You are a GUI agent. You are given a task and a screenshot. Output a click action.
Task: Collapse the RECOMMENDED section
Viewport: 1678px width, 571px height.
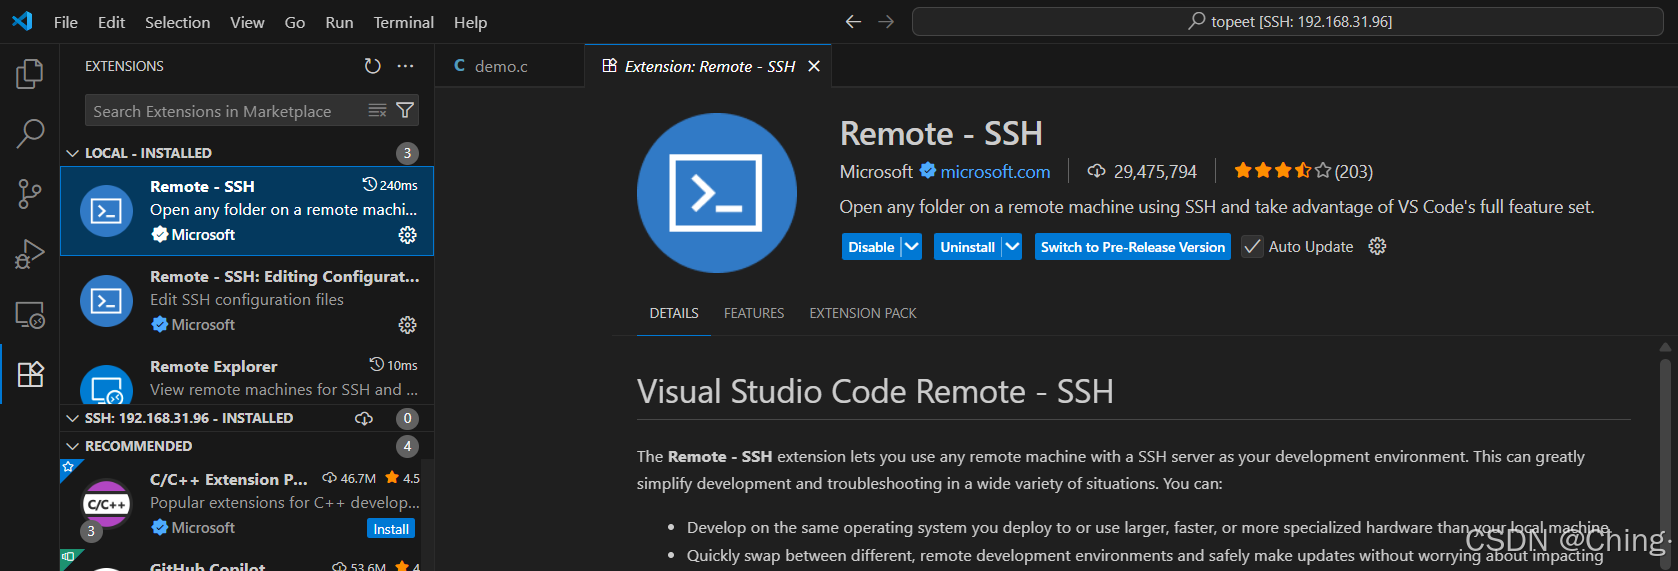click(x=72, y=446)
